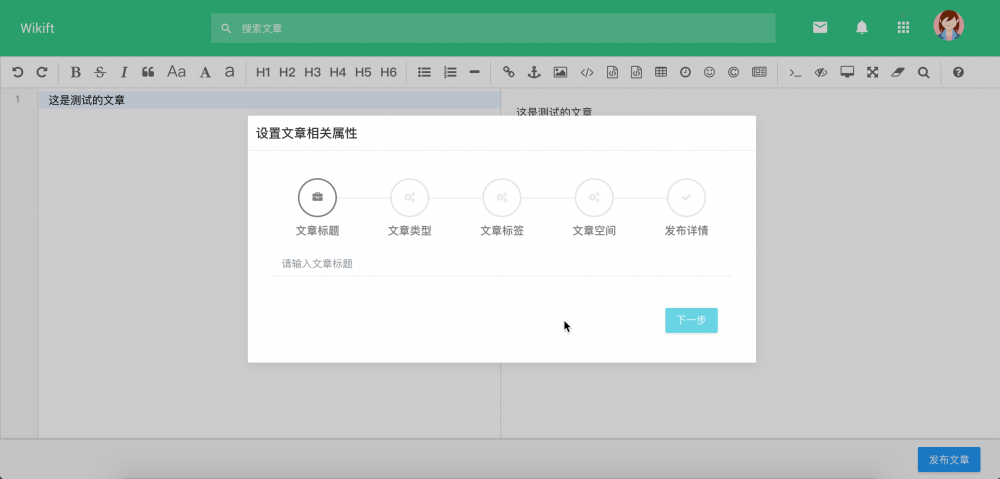
Task: Click the 发布文章 button
Action: [949, 459]
